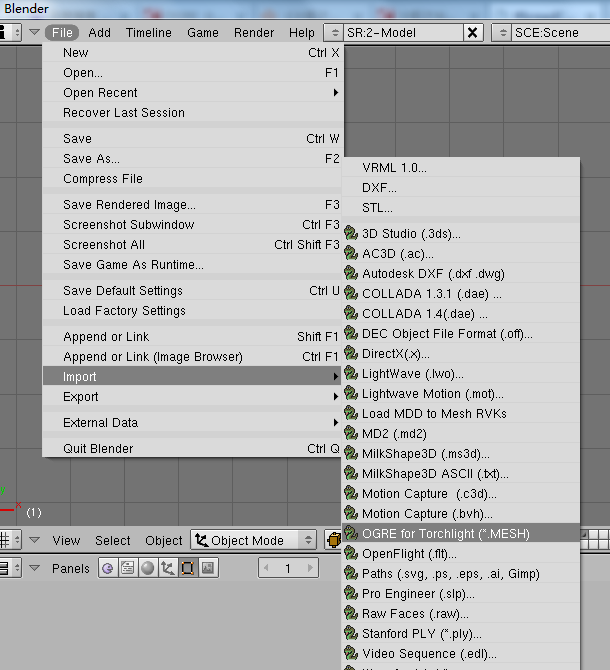Viewport: 610px width, 670px height.
Task: Open the Object context axes icon
Action: [168, 568]
